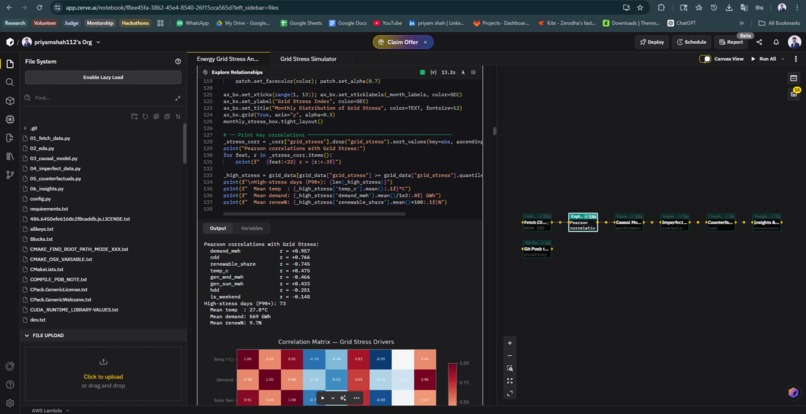This screenshot has width=806, height=414.
Task: Click the browser bookmark star icon
Action: point(640,8)
